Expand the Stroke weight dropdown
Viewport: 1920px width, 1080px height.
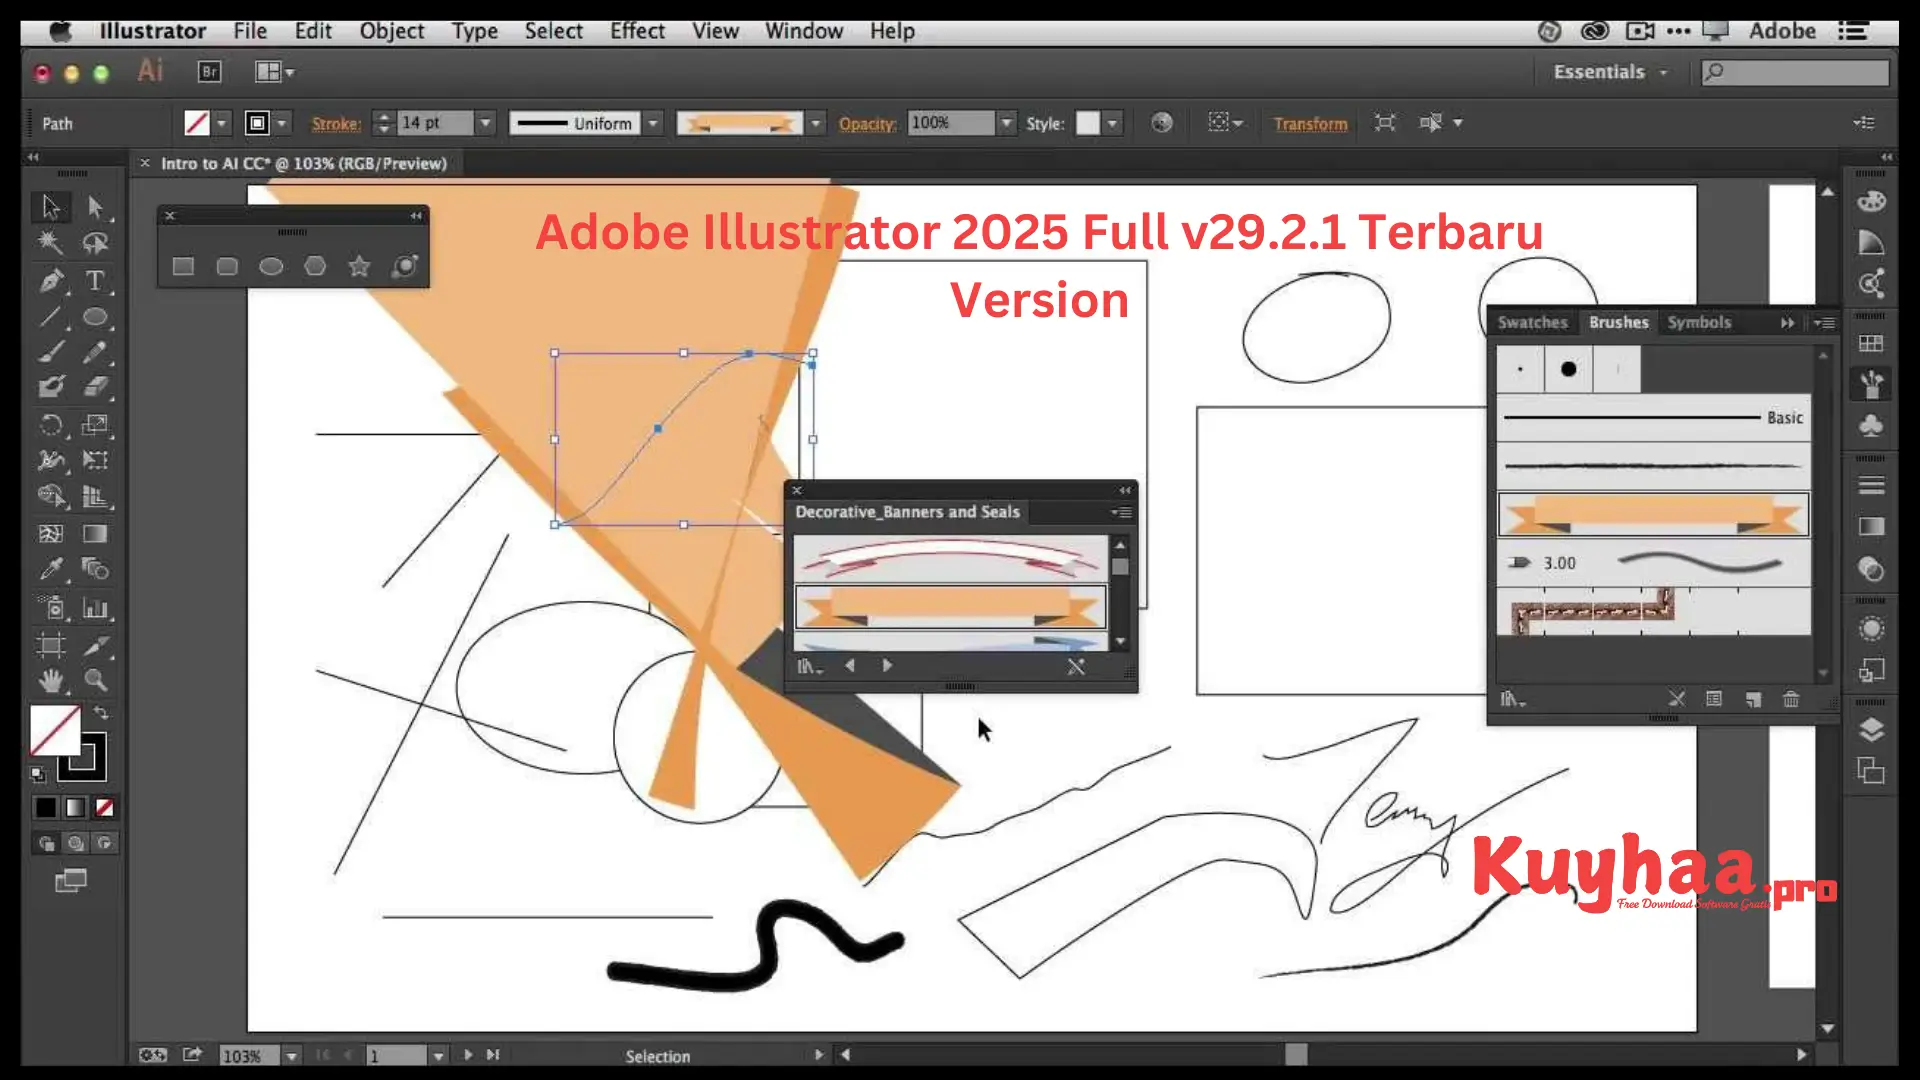488,121
